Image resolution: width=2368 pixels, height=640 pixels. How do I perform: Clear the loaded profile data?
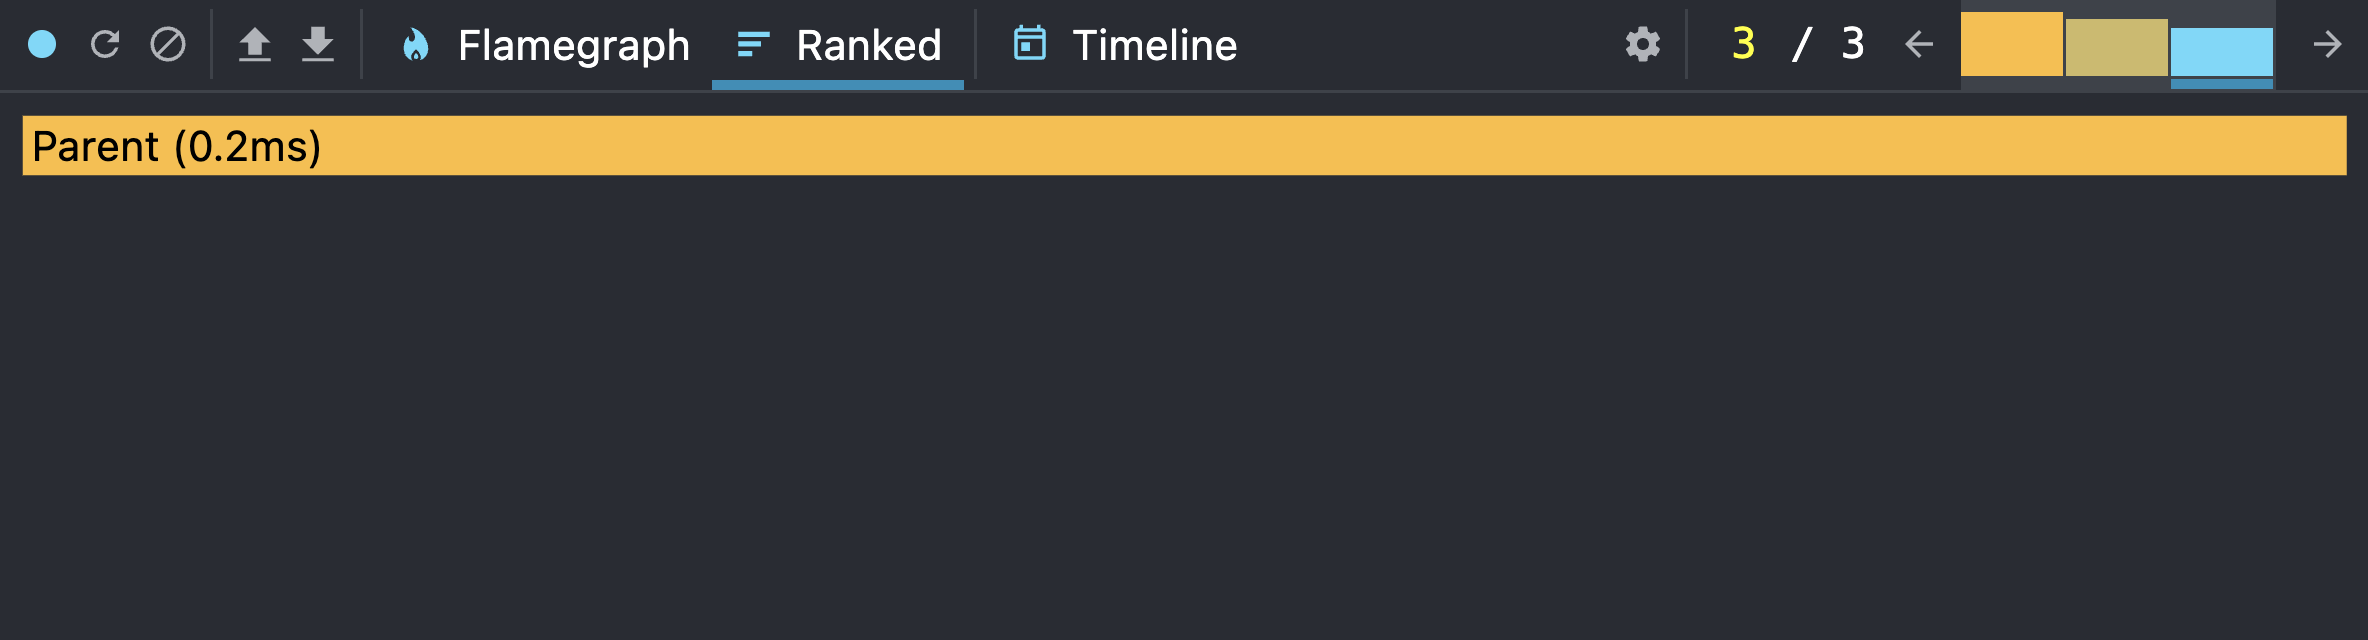[x=169, y=44]
